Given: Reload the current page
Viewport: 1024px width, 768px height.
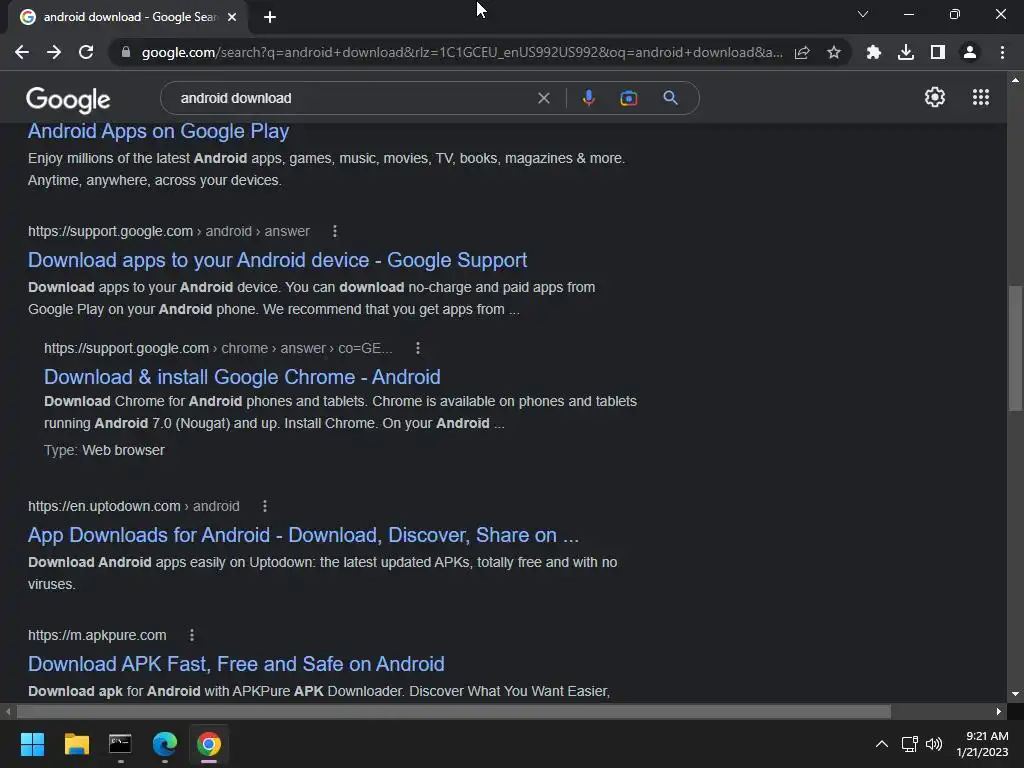Looking at the screenshot, I should click(86, 52).
